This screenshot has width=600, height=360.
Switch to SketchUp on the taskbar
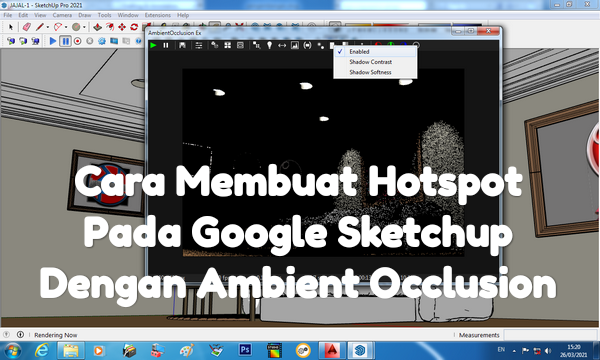pos(360,350)
